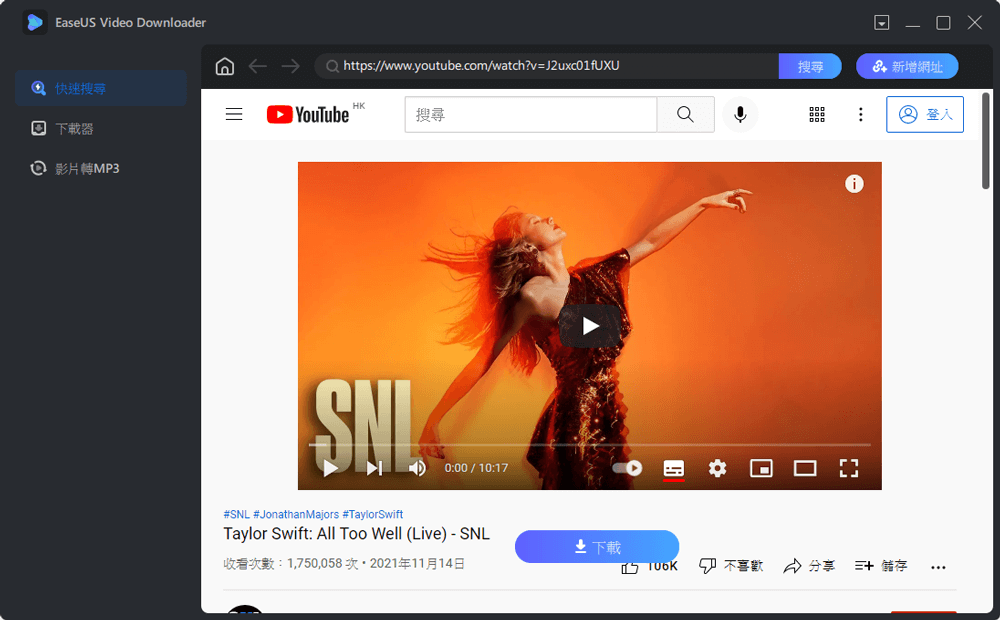This screenshot has height=620, width=1000.
Task: Toggle captions with the subtitles icon
Action: 673,468
